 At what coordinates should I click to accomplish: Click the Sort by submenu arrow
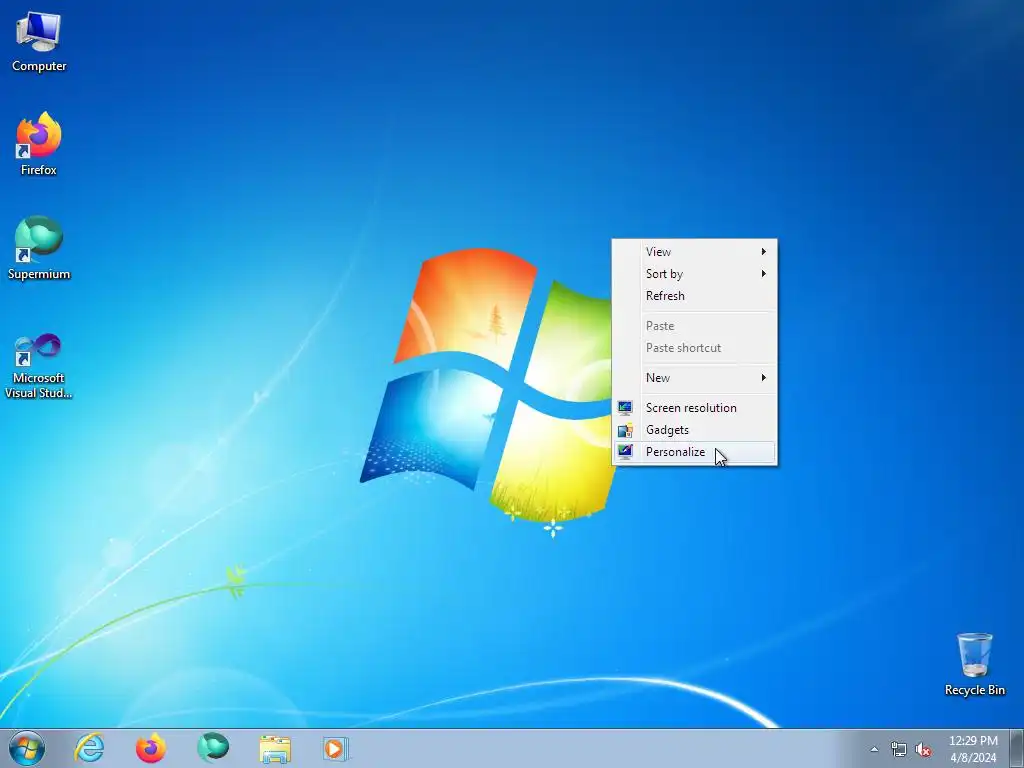tap(763, 274)
